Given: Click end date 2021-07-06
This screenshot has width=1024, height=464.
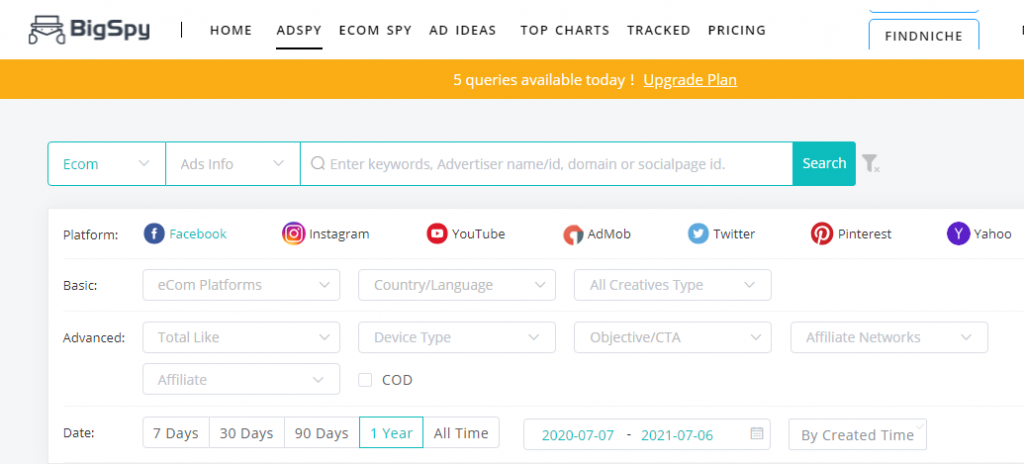Looking at the screenshot, I should (677, 435).
